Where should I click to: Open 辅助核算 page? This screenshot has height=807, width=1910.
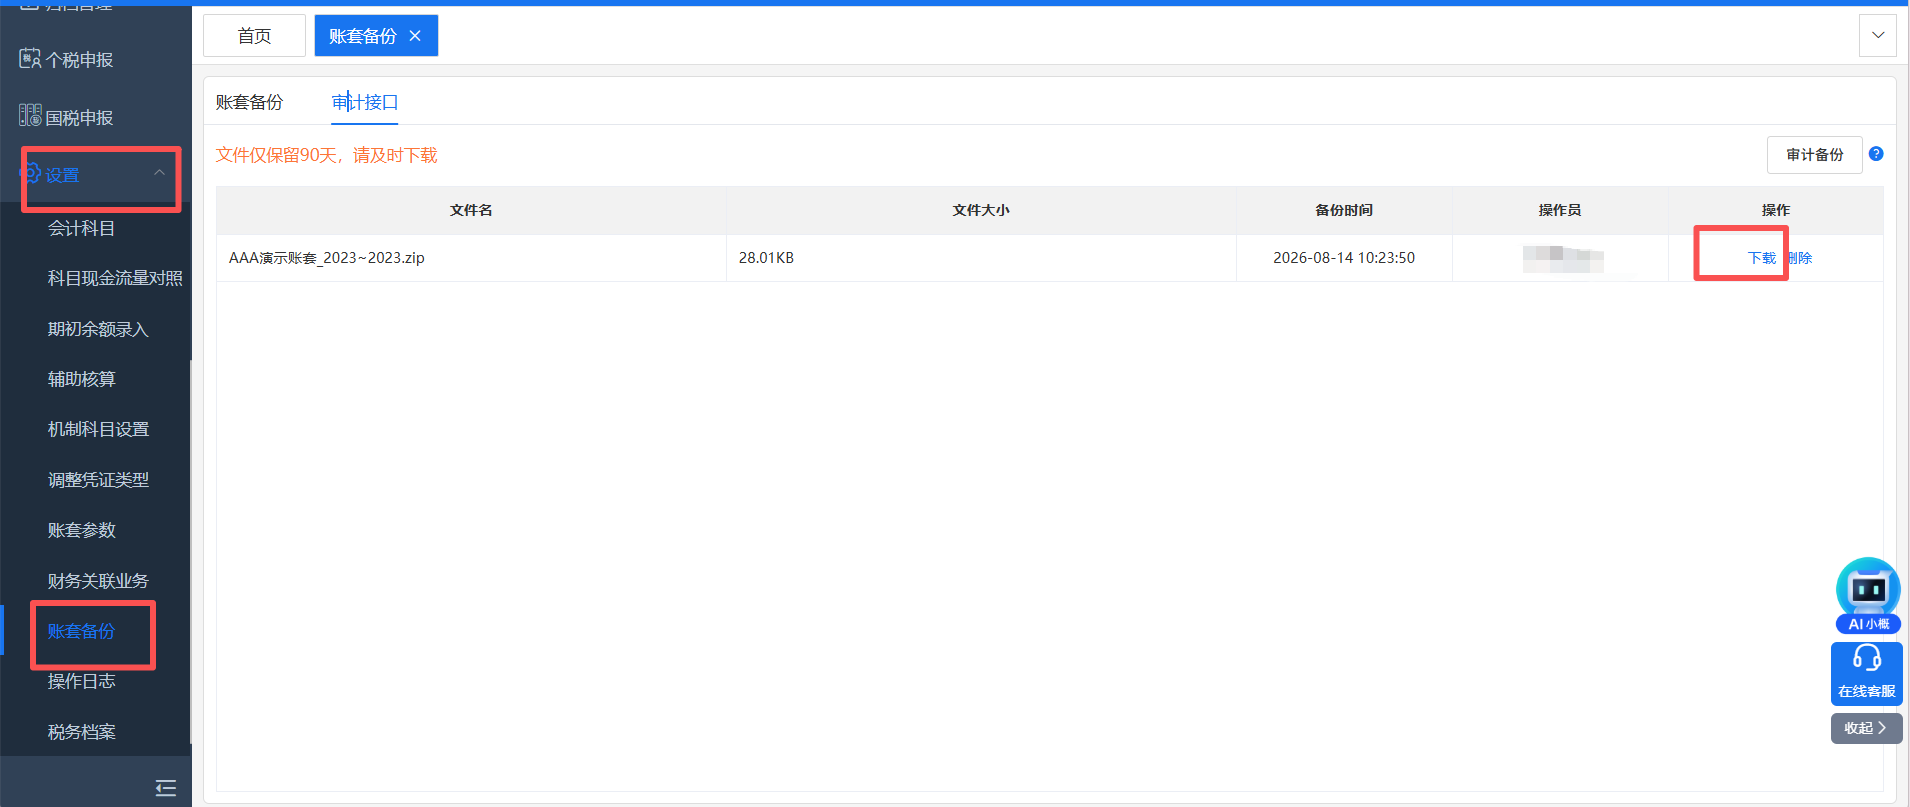(x=82, y=379)
